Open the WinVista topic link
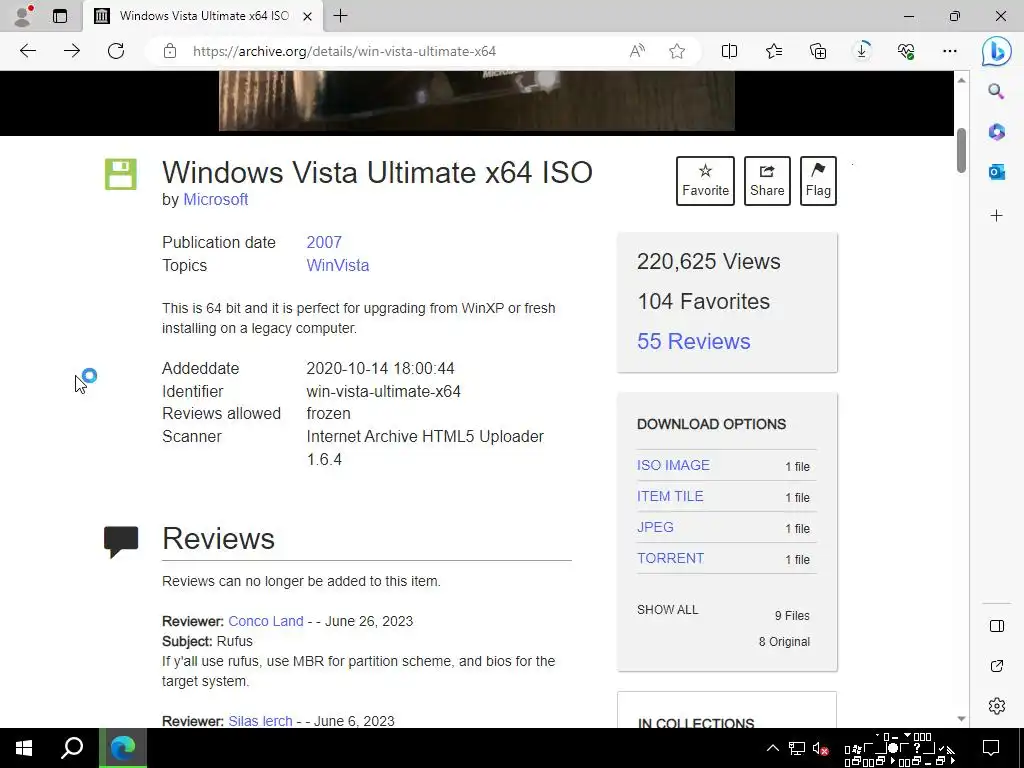Viewport: 1024px width, 768px height. [338, 265]
